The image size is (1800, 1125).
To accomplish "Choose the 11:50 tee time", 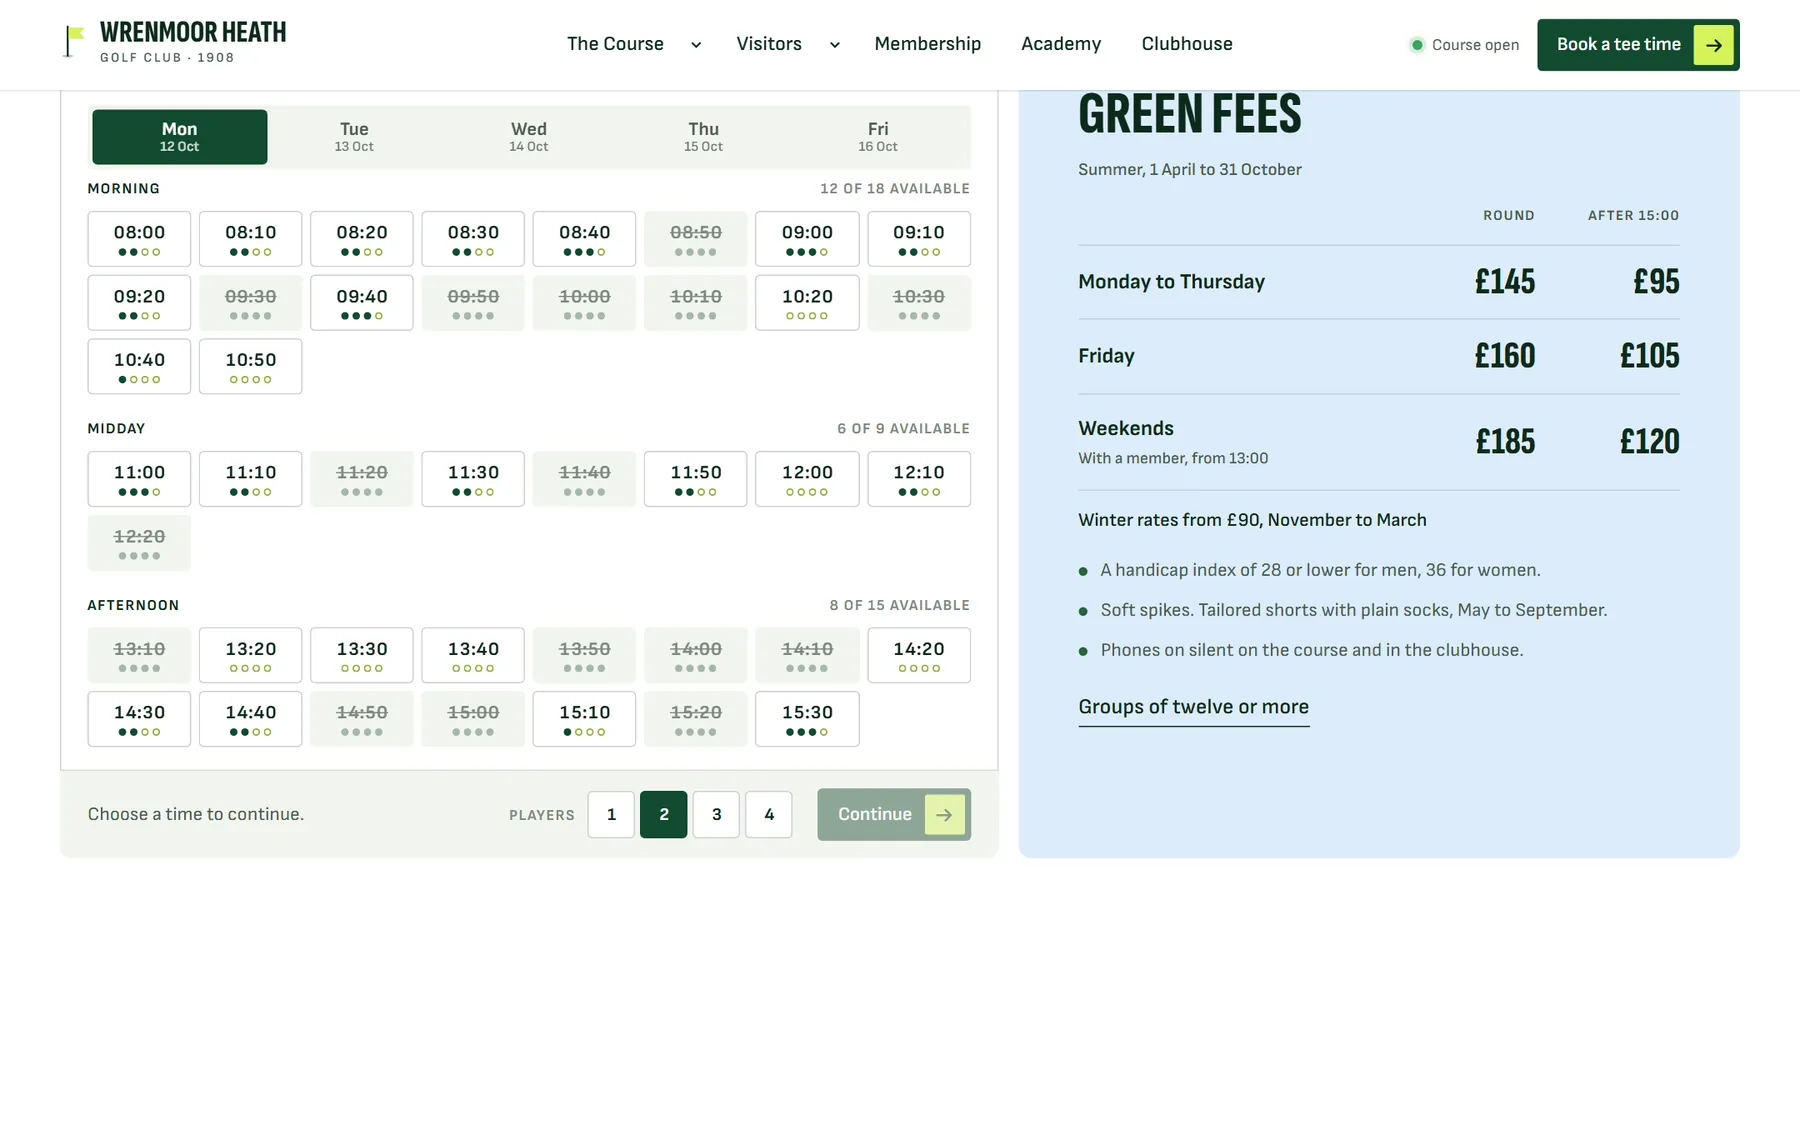I will click(696, 479).
